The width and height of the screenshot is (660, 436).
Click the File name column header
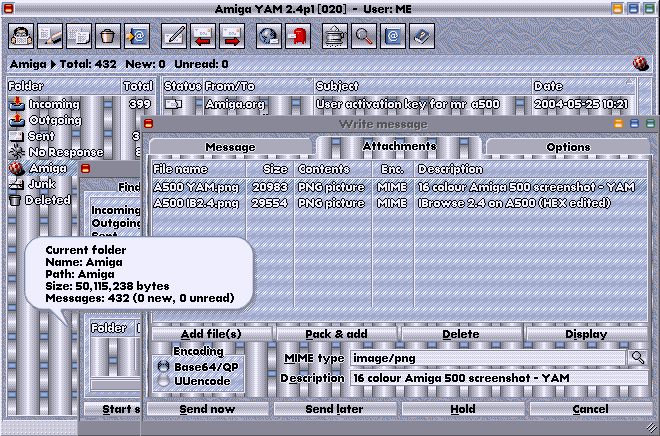(198, 169)
